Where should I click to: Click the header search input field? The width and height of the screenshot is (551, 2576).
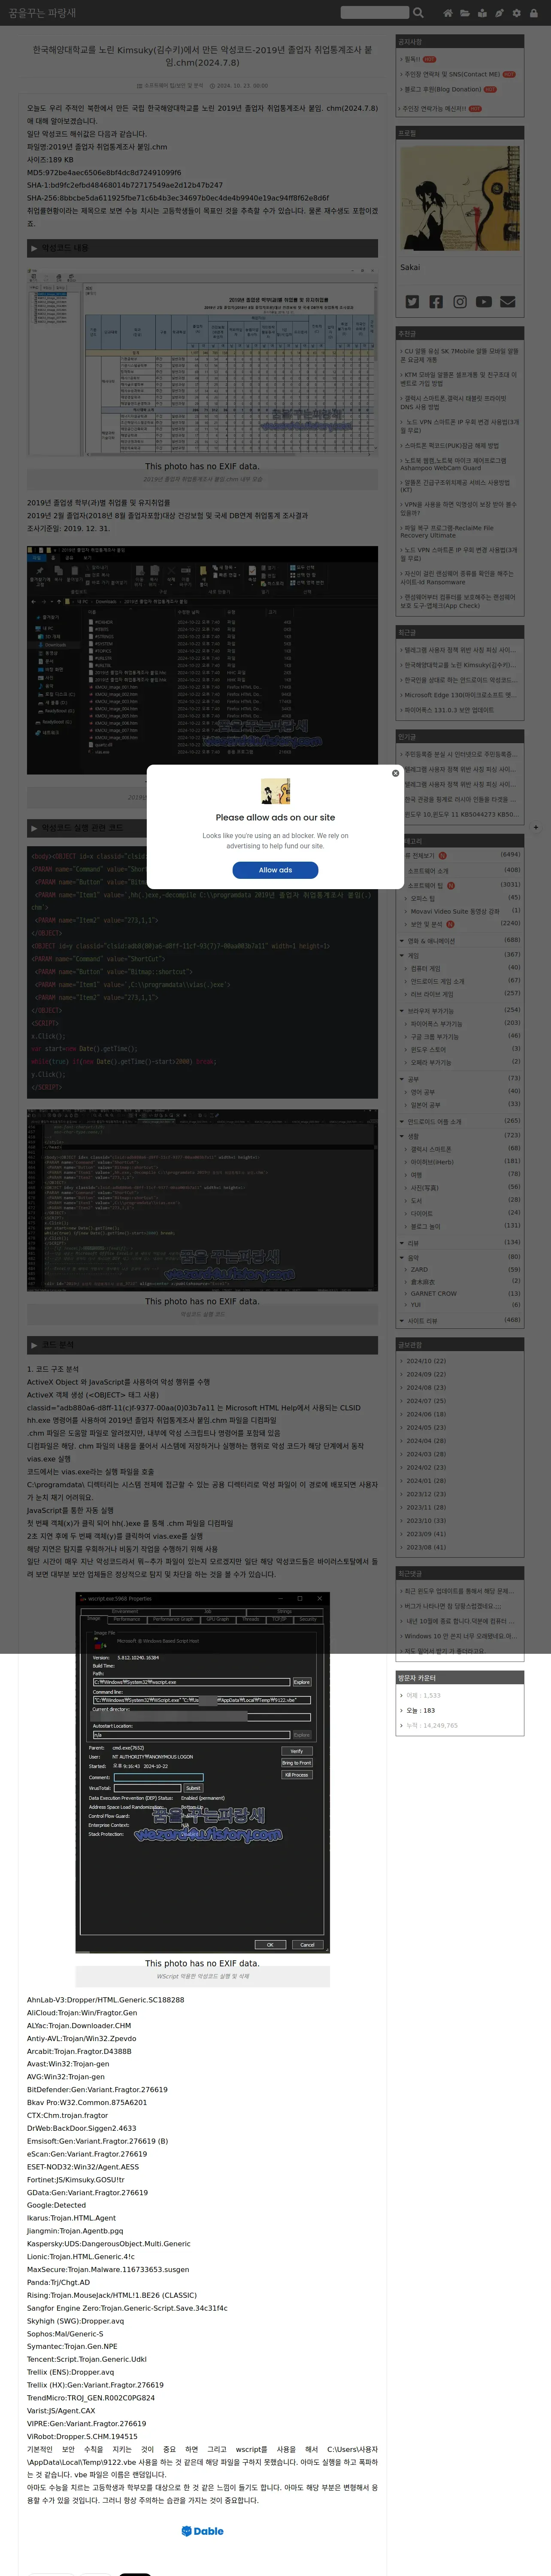click(x=374, y=13)
